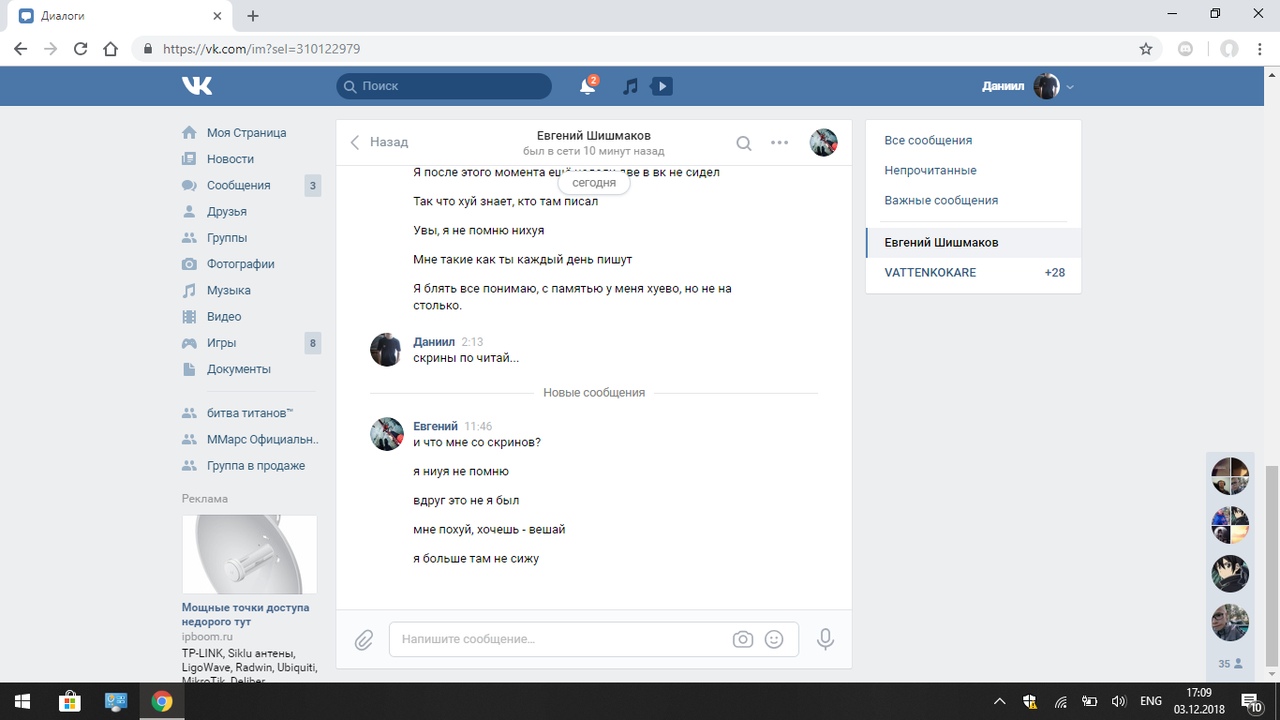
Task: Search within this conversation using magnifier icon
Action: coord(744,143)
